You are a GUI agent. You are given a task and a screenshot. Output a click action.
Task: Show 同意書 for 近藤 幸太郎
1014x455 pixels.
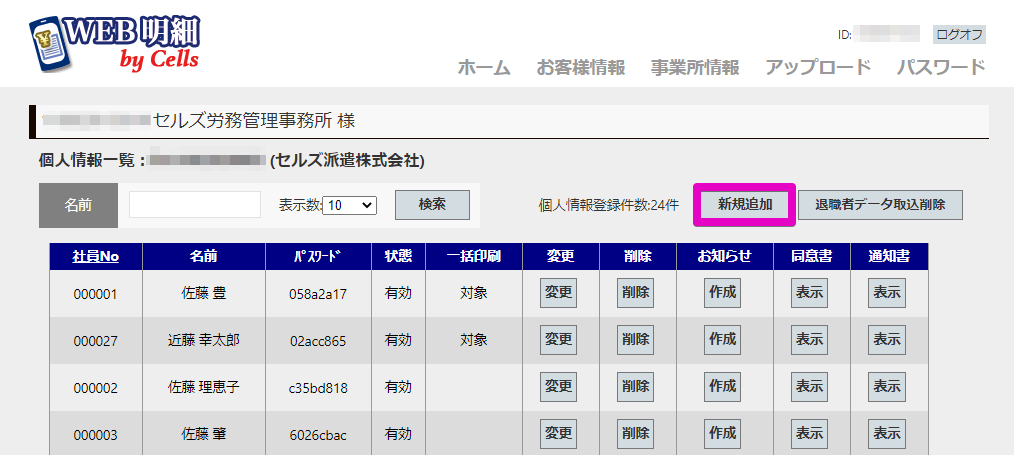coord(810,340)
